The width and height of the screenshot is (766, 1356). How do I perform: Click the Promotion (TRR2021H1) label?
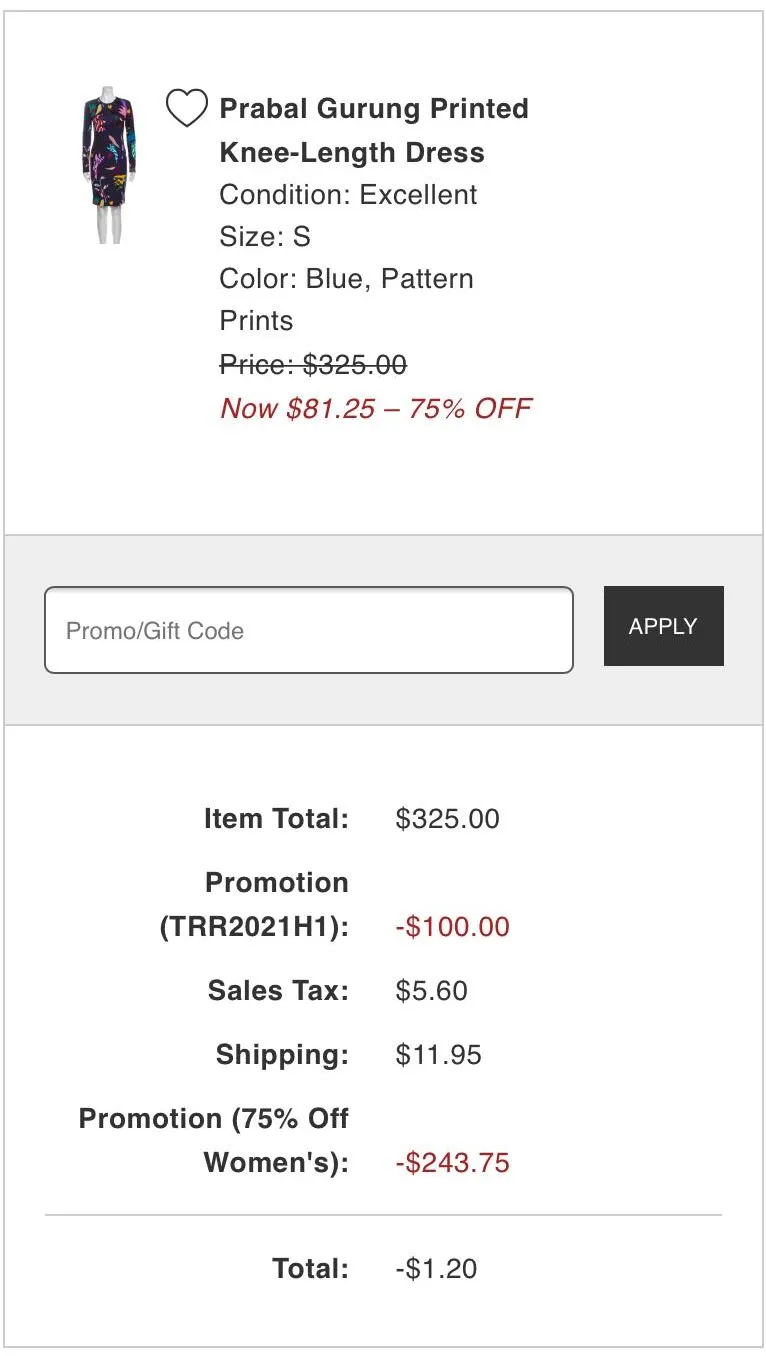(x=254, y=905)
